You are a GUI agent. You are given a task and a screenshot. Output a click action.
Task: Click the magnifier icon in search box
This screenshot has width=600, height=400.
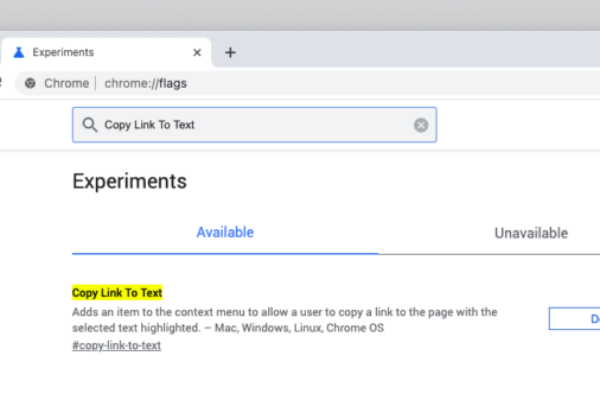(90, 125)
